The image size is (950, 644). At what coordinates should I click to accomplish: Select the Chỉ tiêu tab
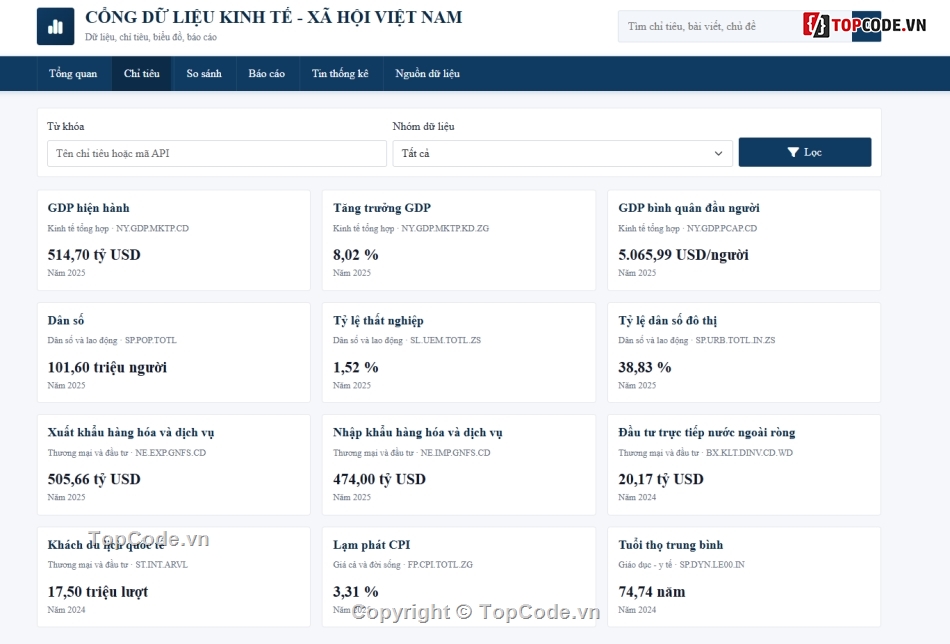142,73
